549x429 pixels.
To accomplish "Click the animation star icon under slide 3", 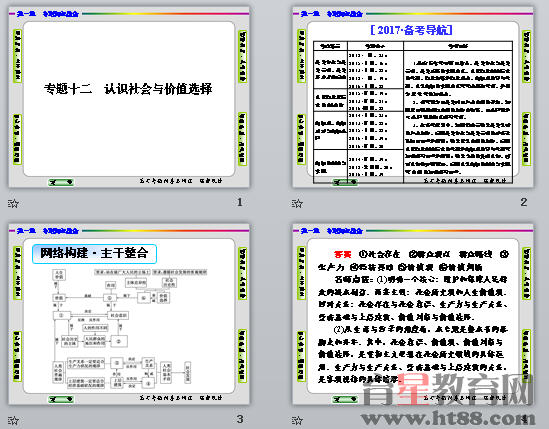I will 13,420.
